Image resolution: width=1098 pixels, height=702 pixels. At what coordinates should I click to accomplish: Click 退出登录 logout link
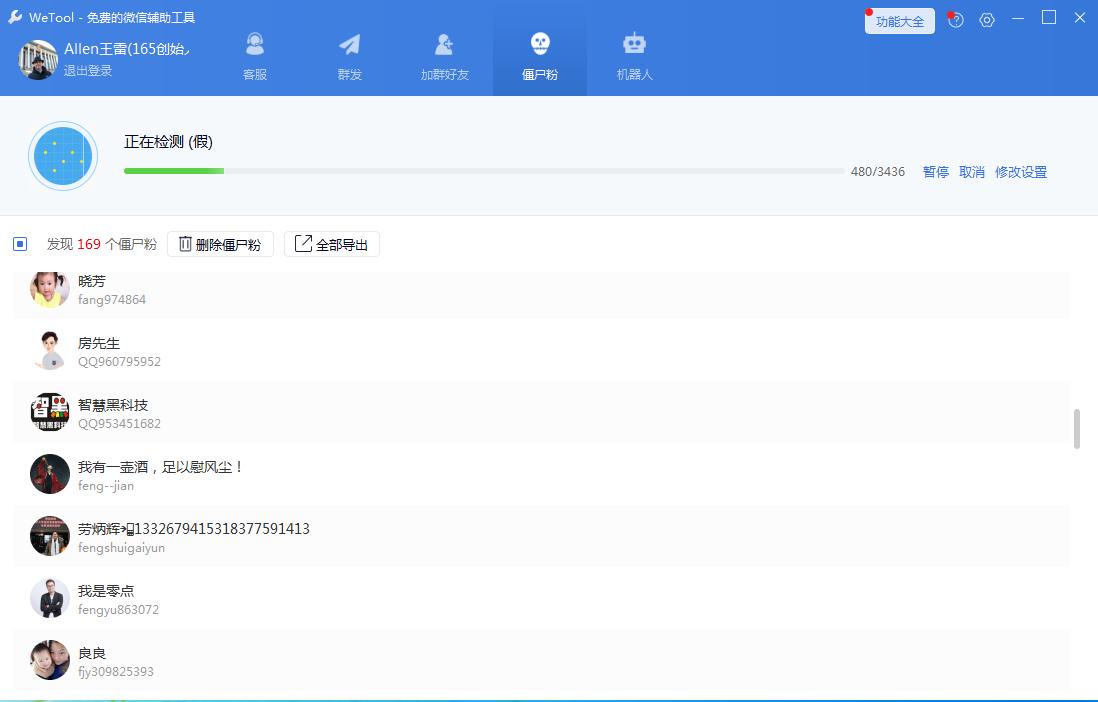[x=88, y=71]
